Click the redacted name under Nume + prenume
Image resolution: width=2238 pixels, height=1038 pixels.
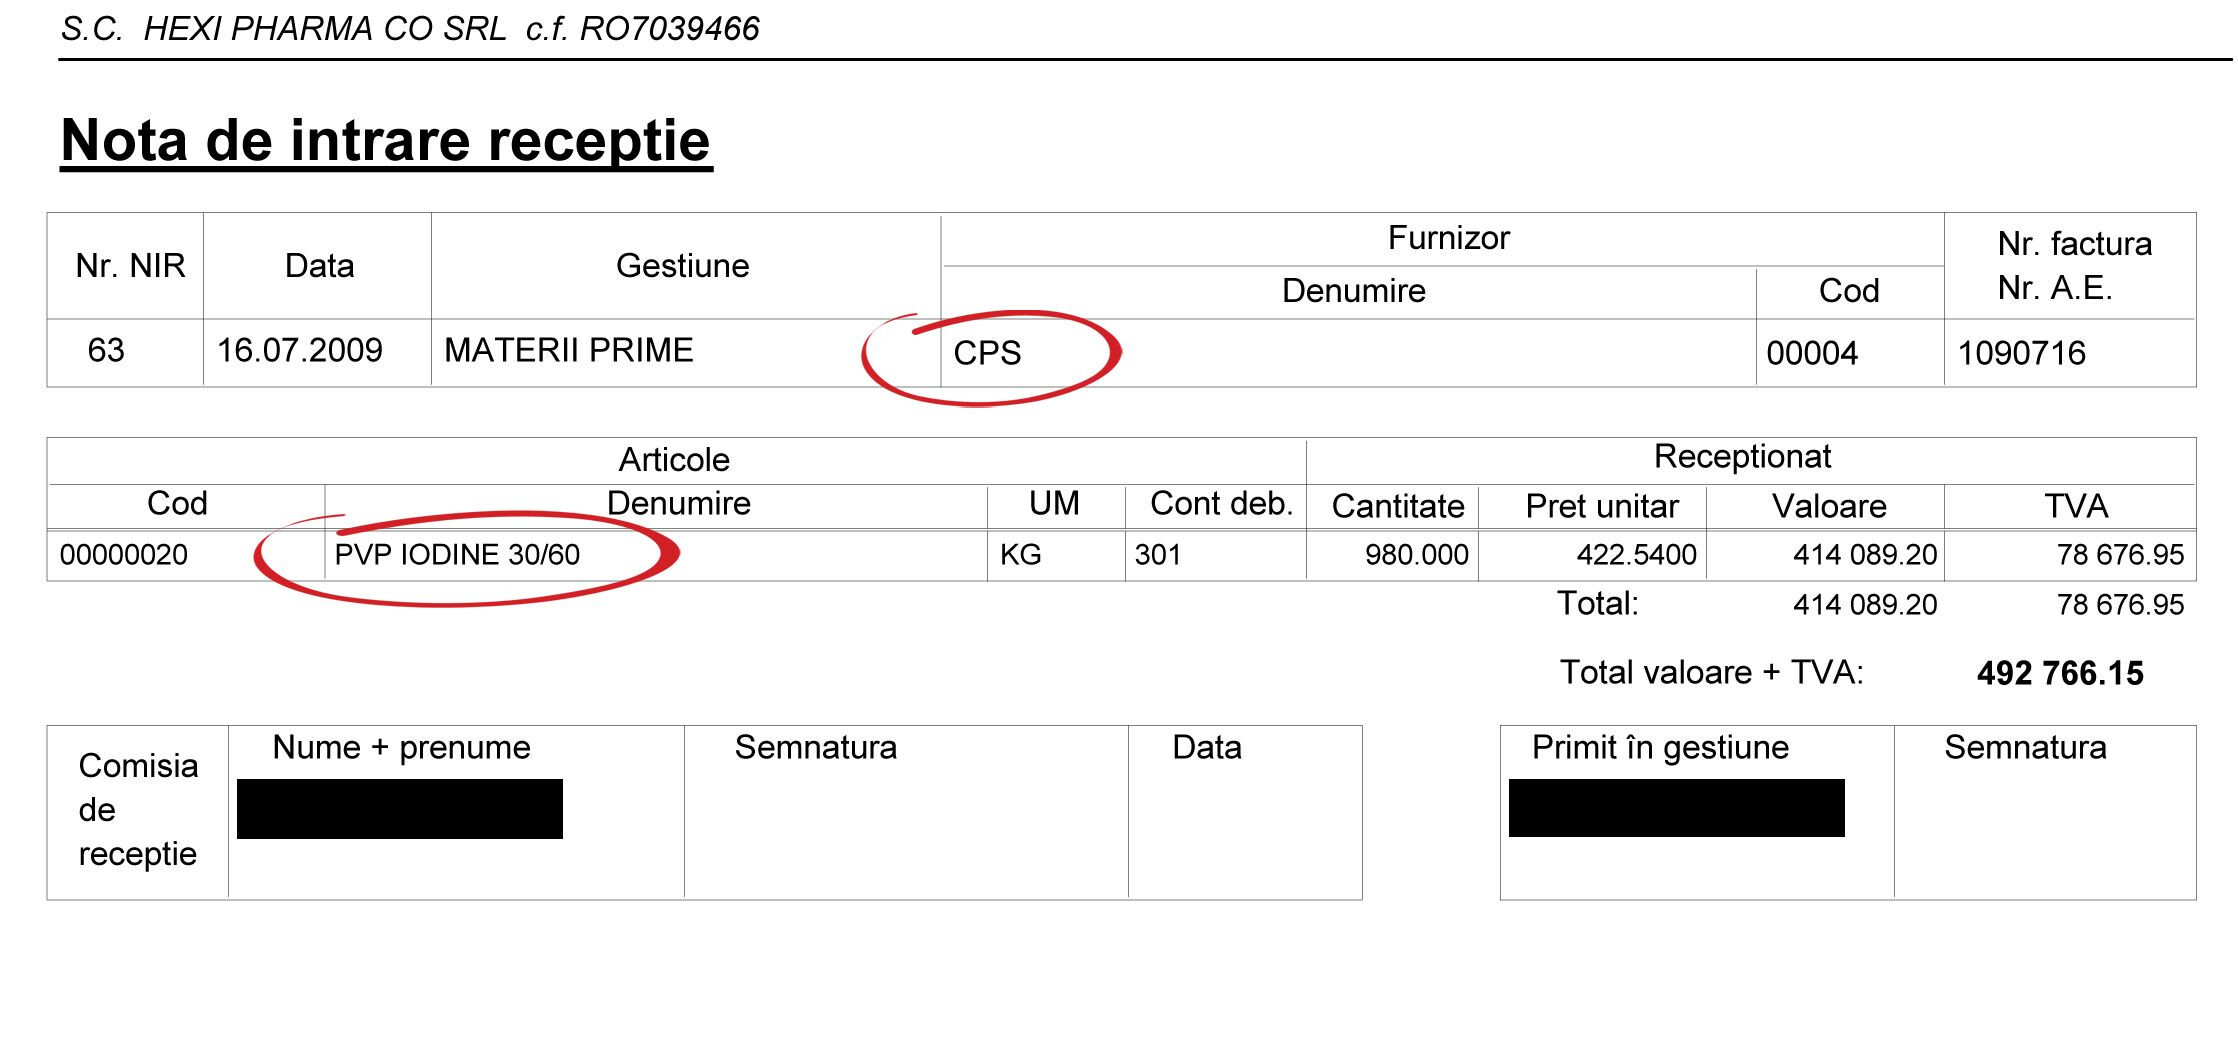400,809
